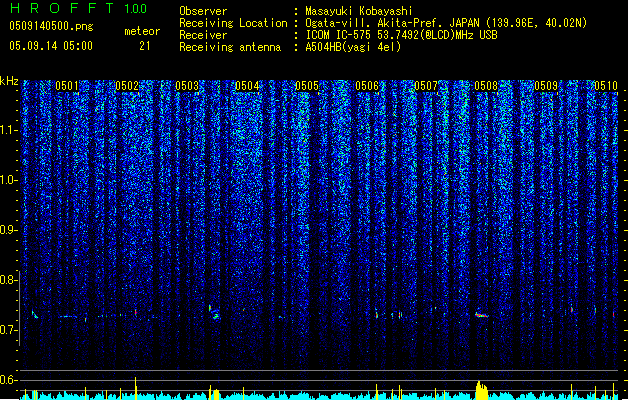Click the 0509 time marker
This screenshot has width=629, height=400.
click(x=546, y=86)
